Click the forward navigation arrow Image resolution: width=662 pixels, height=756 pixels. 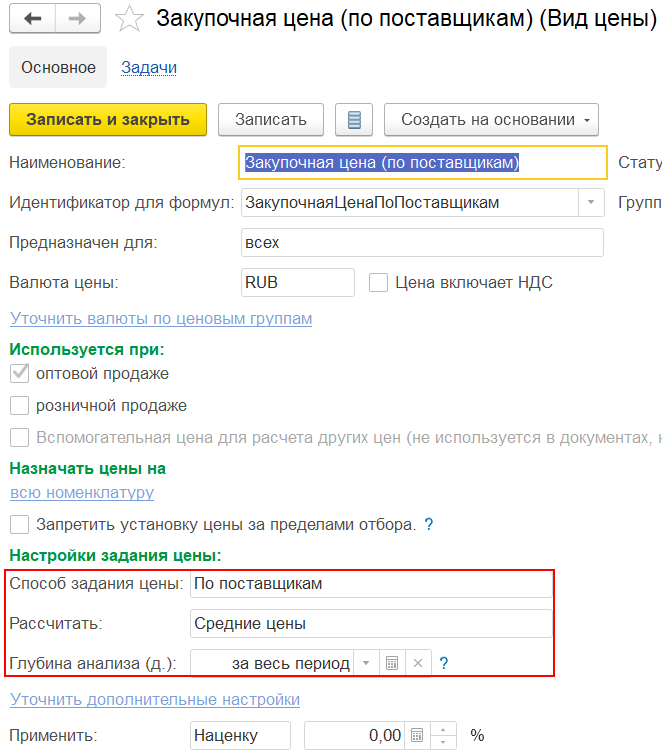click(x=78, y=20)
